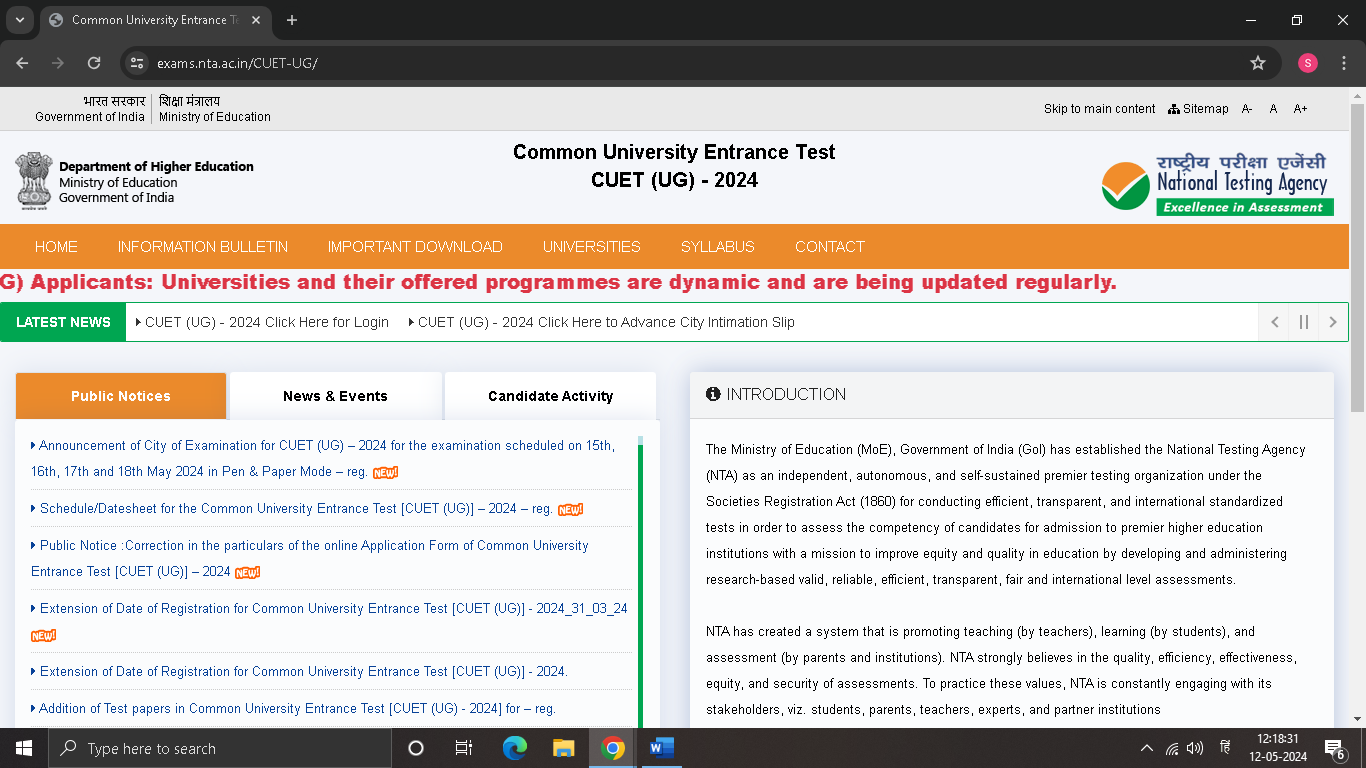The image size is (1366, 768).
Task: Open INFORMATION BULLETIN menu
Action: [x=203, y=247]
